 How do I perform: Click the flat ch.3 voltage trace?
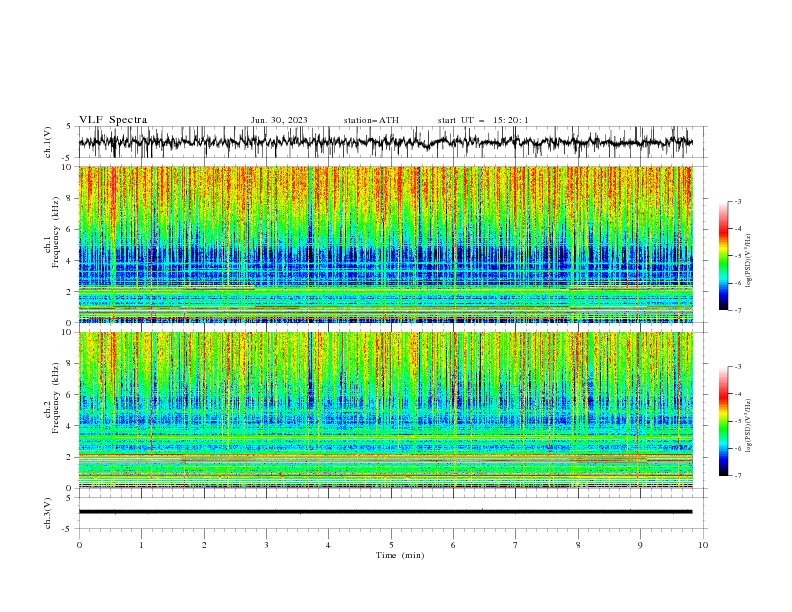coord(385,512)
